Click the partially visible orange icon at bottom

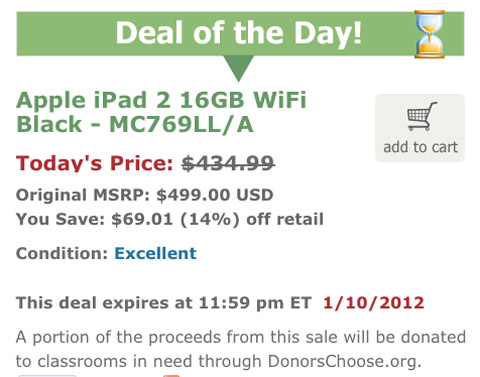pyautogui.click(x=171, y=376)
